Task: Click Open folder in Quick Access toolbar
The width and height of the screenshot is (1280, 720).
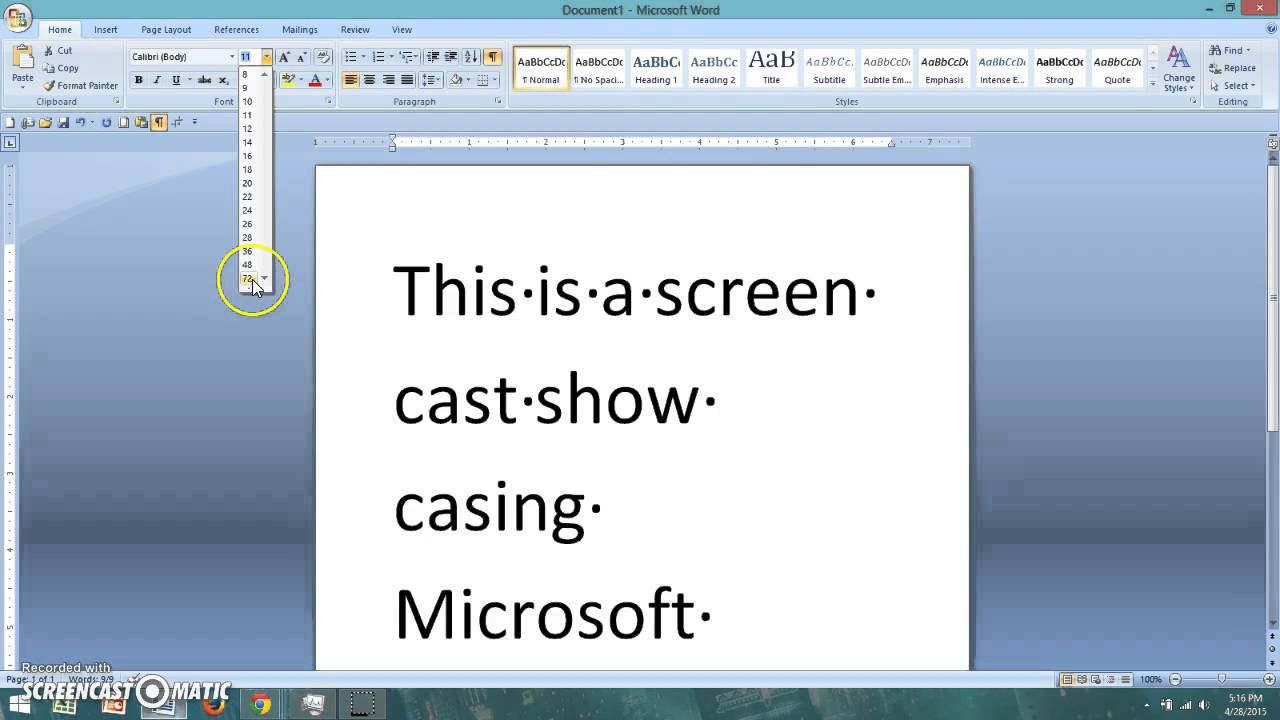Action: pos(45,123)
